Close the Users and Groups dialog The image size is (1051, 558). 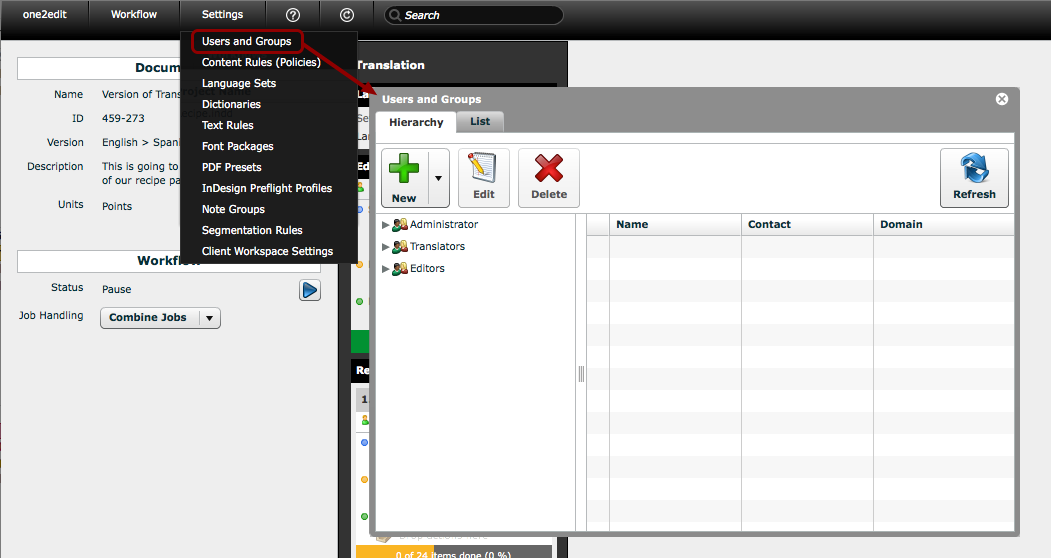(1002, 99)
